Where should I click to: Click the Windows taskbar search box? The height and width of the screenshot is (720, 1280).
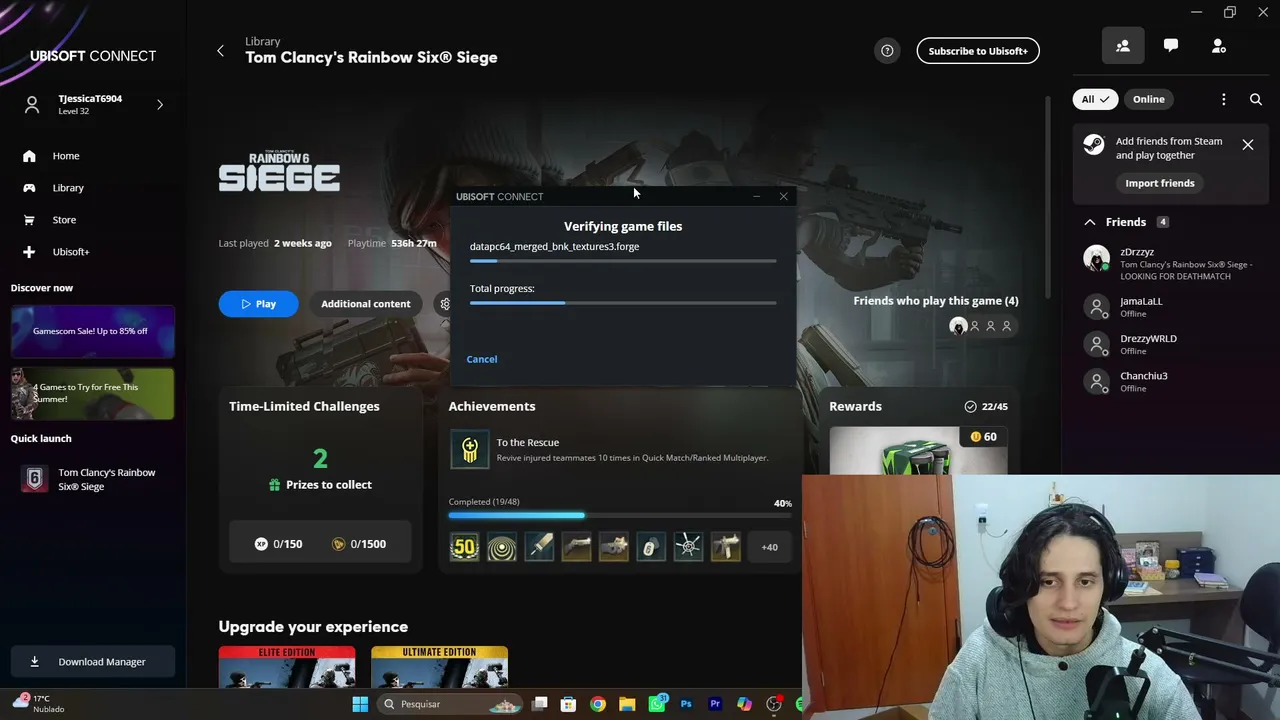451,704
